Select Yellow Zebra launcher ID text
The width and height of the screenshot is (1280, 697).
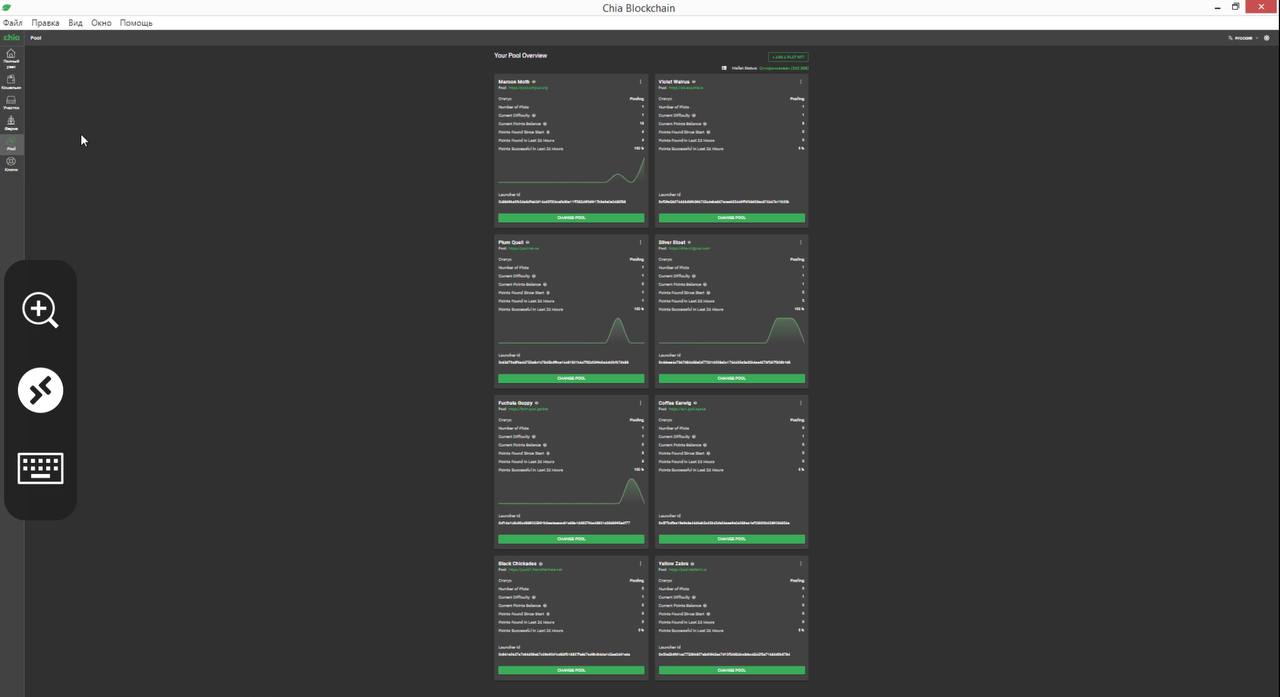[x=724, y=654]
